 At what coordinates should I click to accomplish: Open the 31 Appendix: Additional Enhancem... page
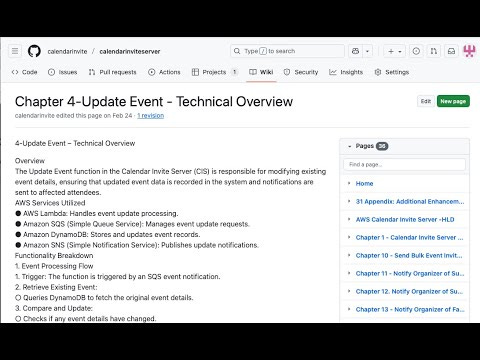410,201
